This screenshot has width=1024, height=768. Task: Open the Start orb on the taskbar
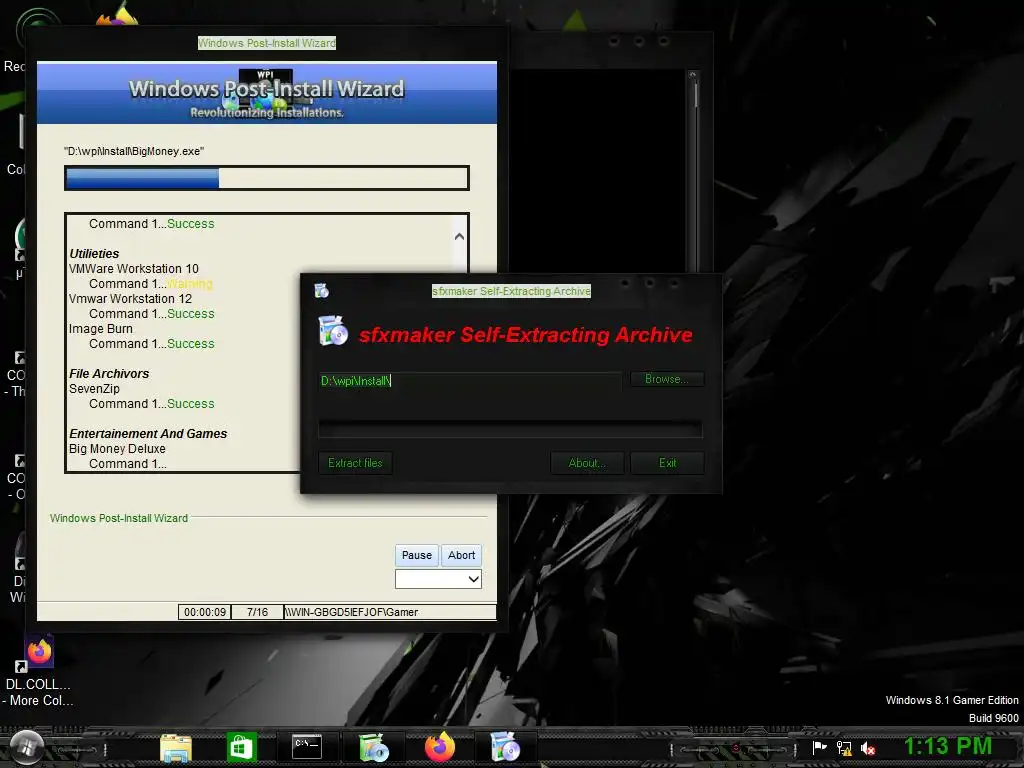click(27, 746)
